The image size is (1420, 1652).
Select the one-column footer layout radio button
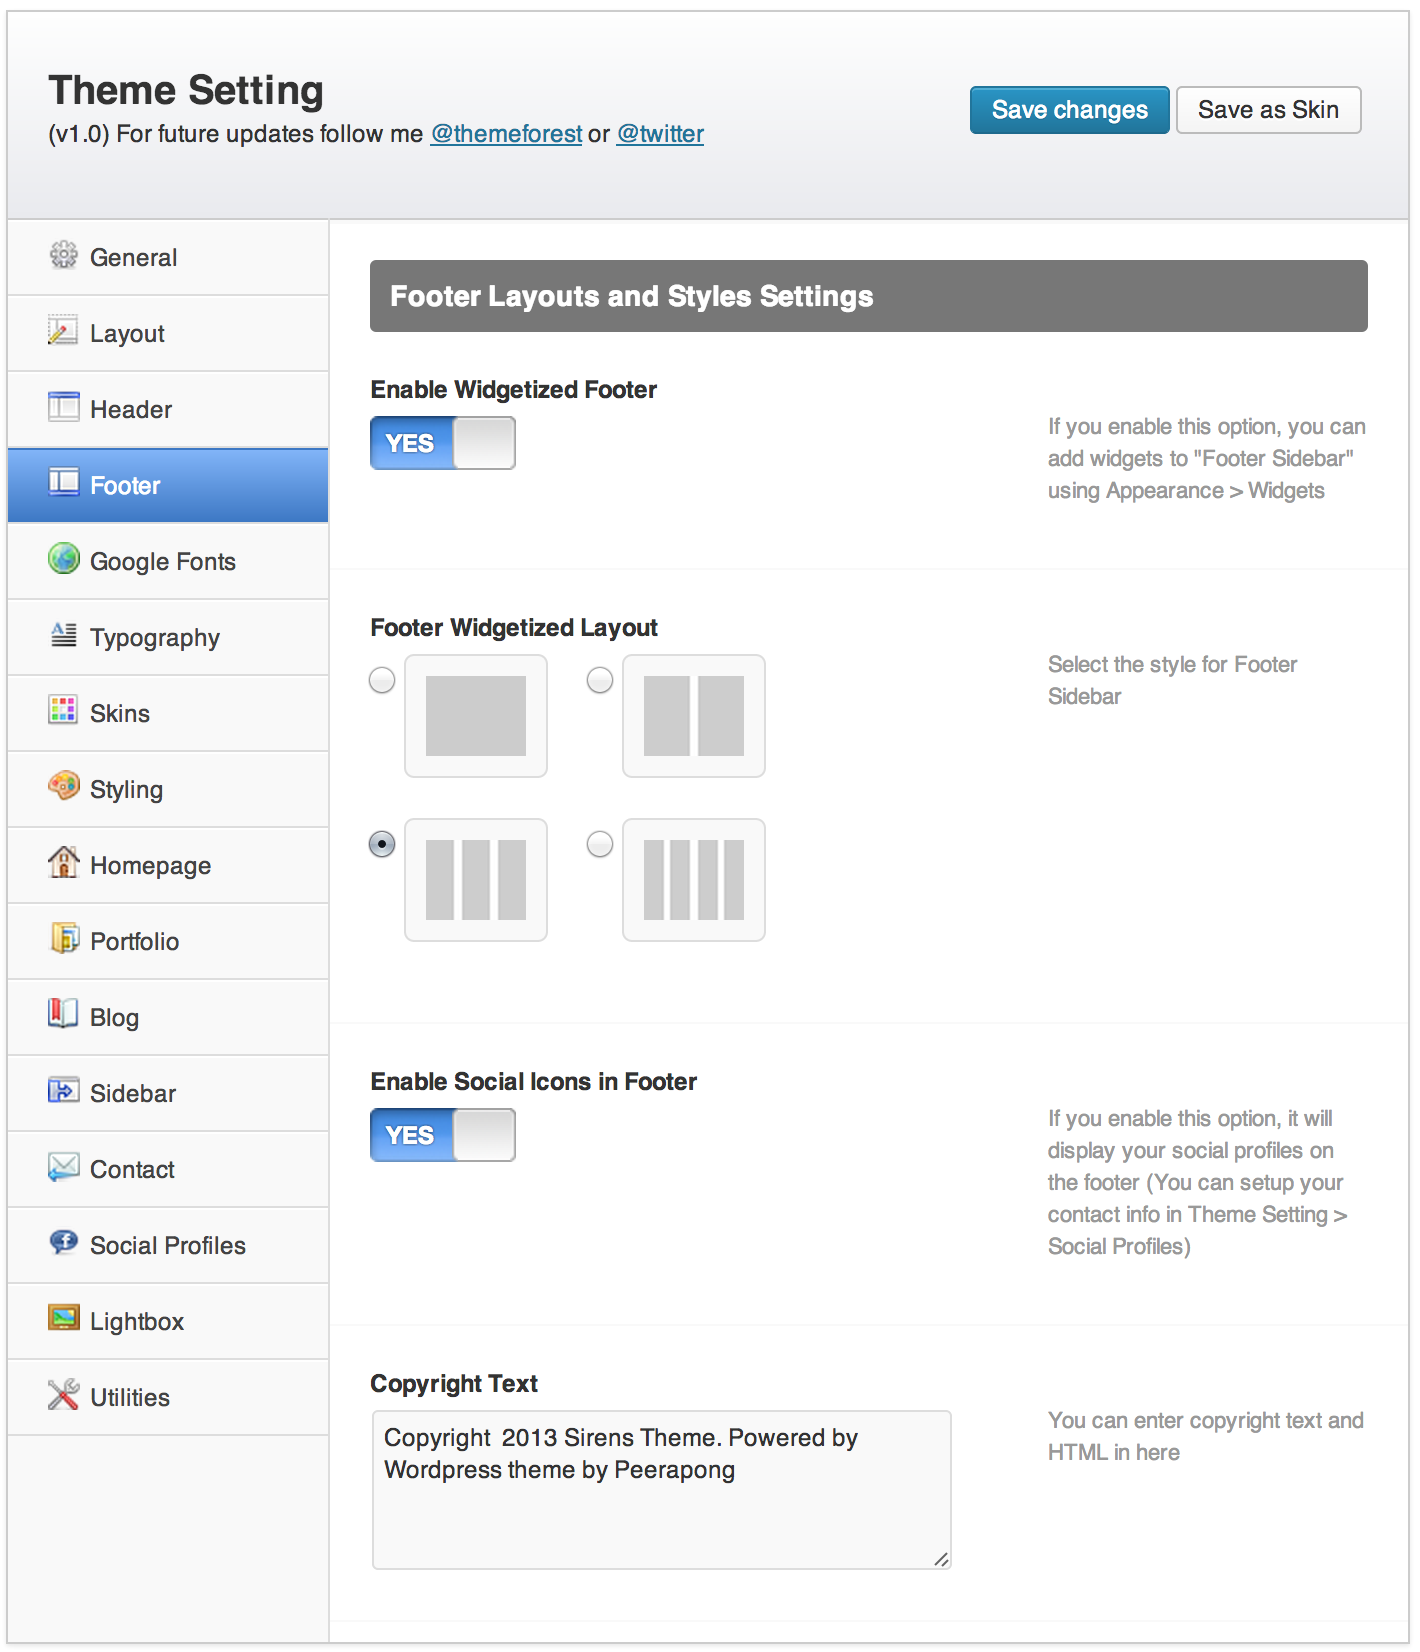(x=382, y=681)
